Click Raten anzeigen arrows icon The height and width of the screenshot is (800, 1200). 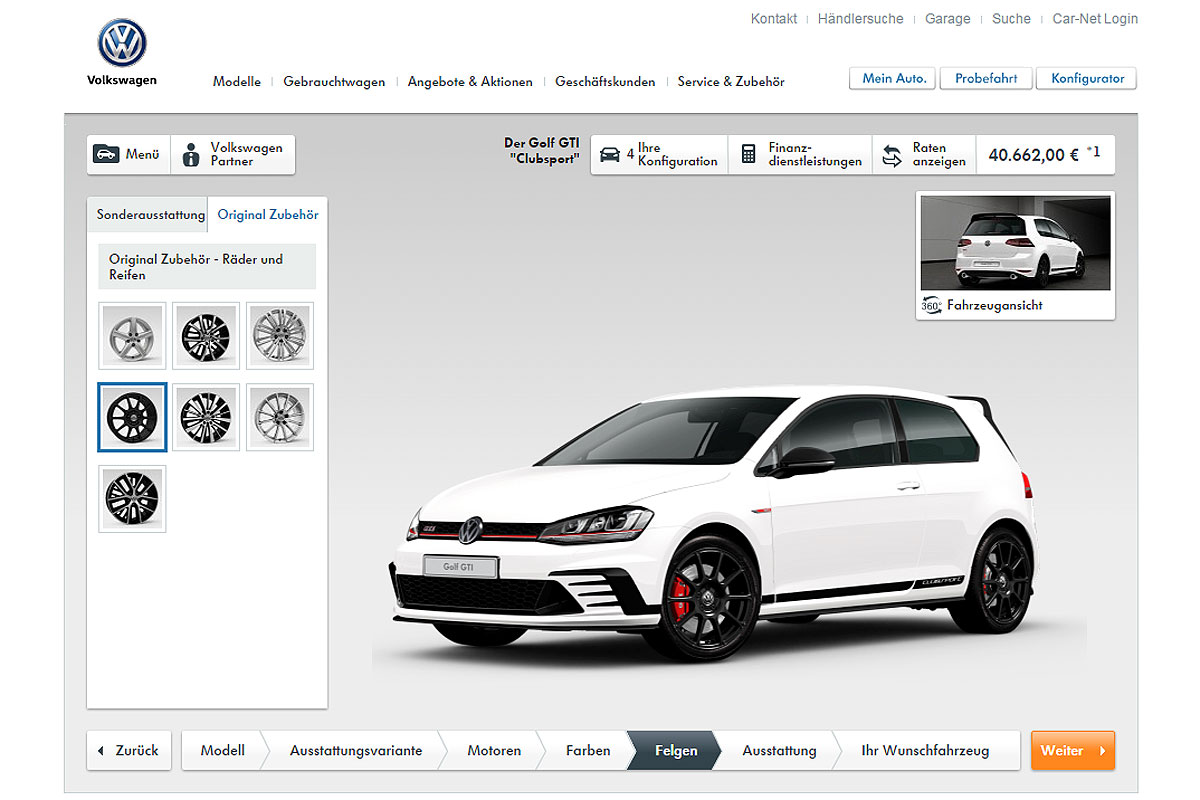892,155
